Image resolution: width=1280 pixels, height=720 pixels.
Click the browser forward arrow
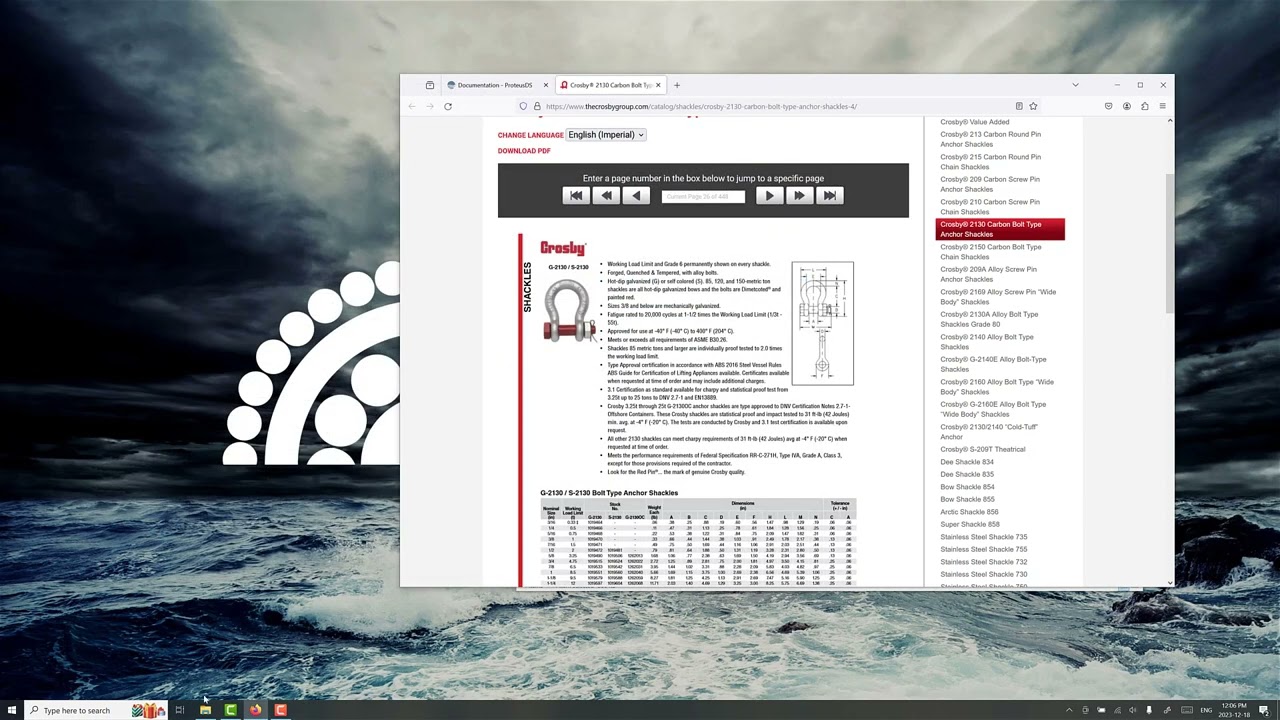[430, 106]
